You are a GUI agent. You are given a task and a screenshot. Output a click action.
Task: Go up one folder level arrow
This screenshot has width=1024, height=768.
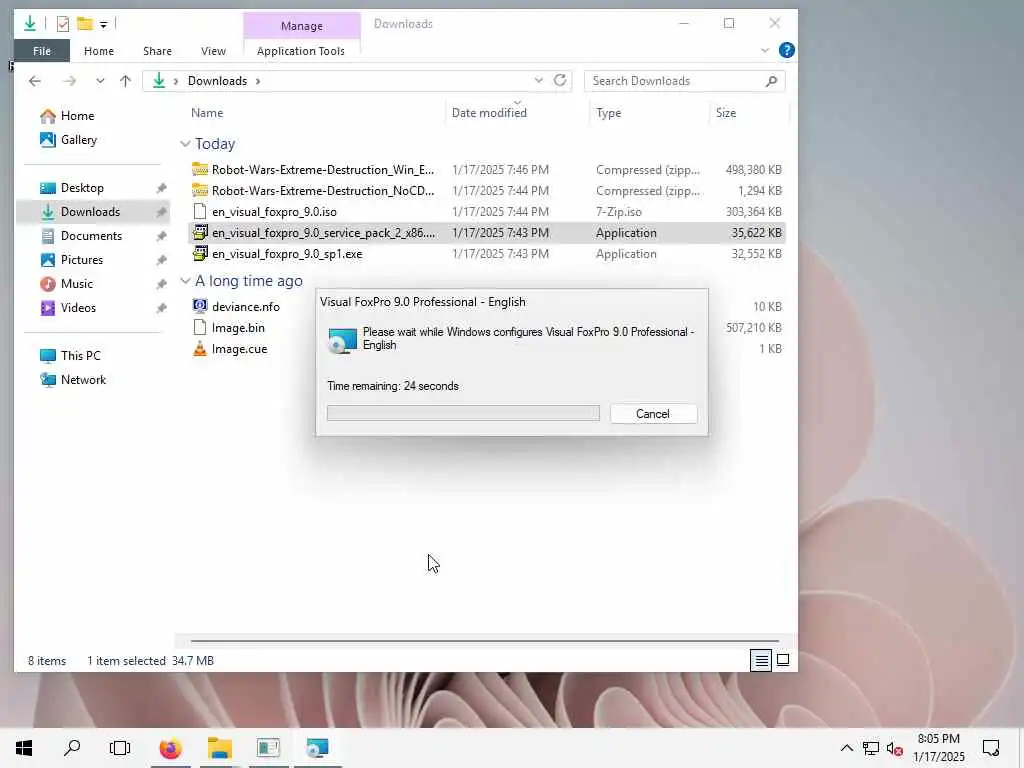(125, 81)
